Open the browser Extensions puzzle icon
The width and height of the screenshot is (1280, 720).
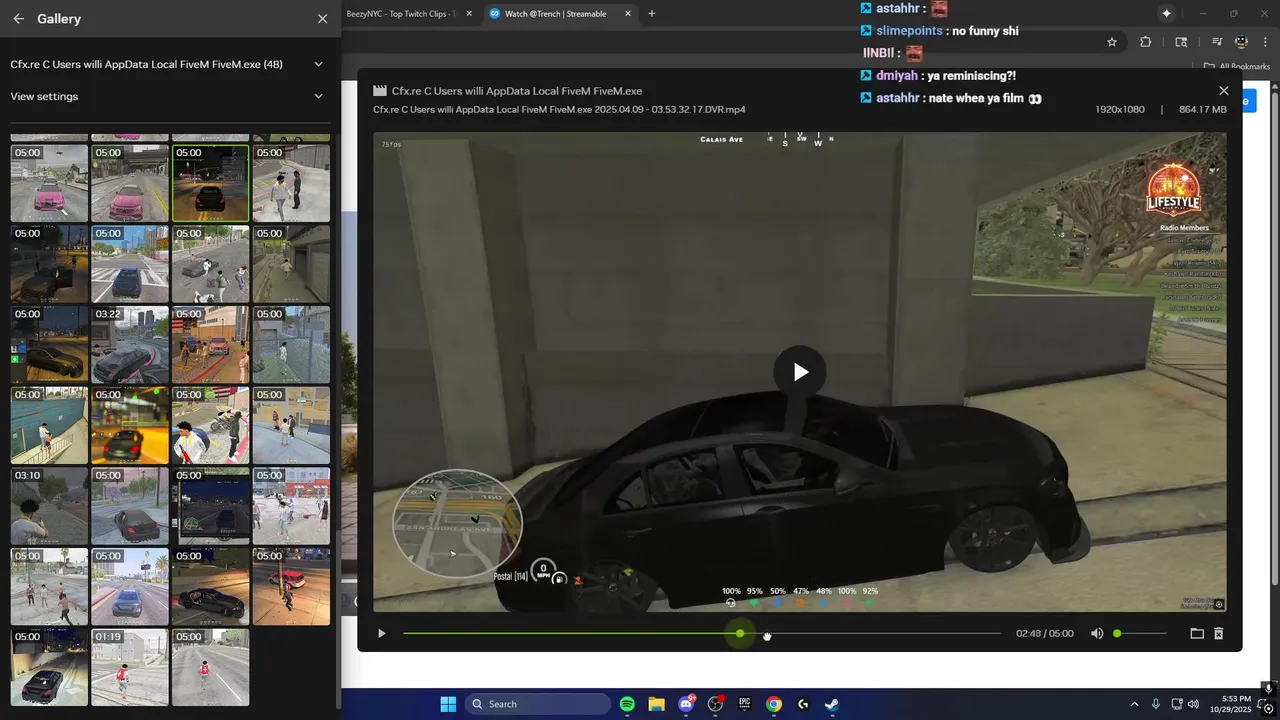coord(1146,42)
